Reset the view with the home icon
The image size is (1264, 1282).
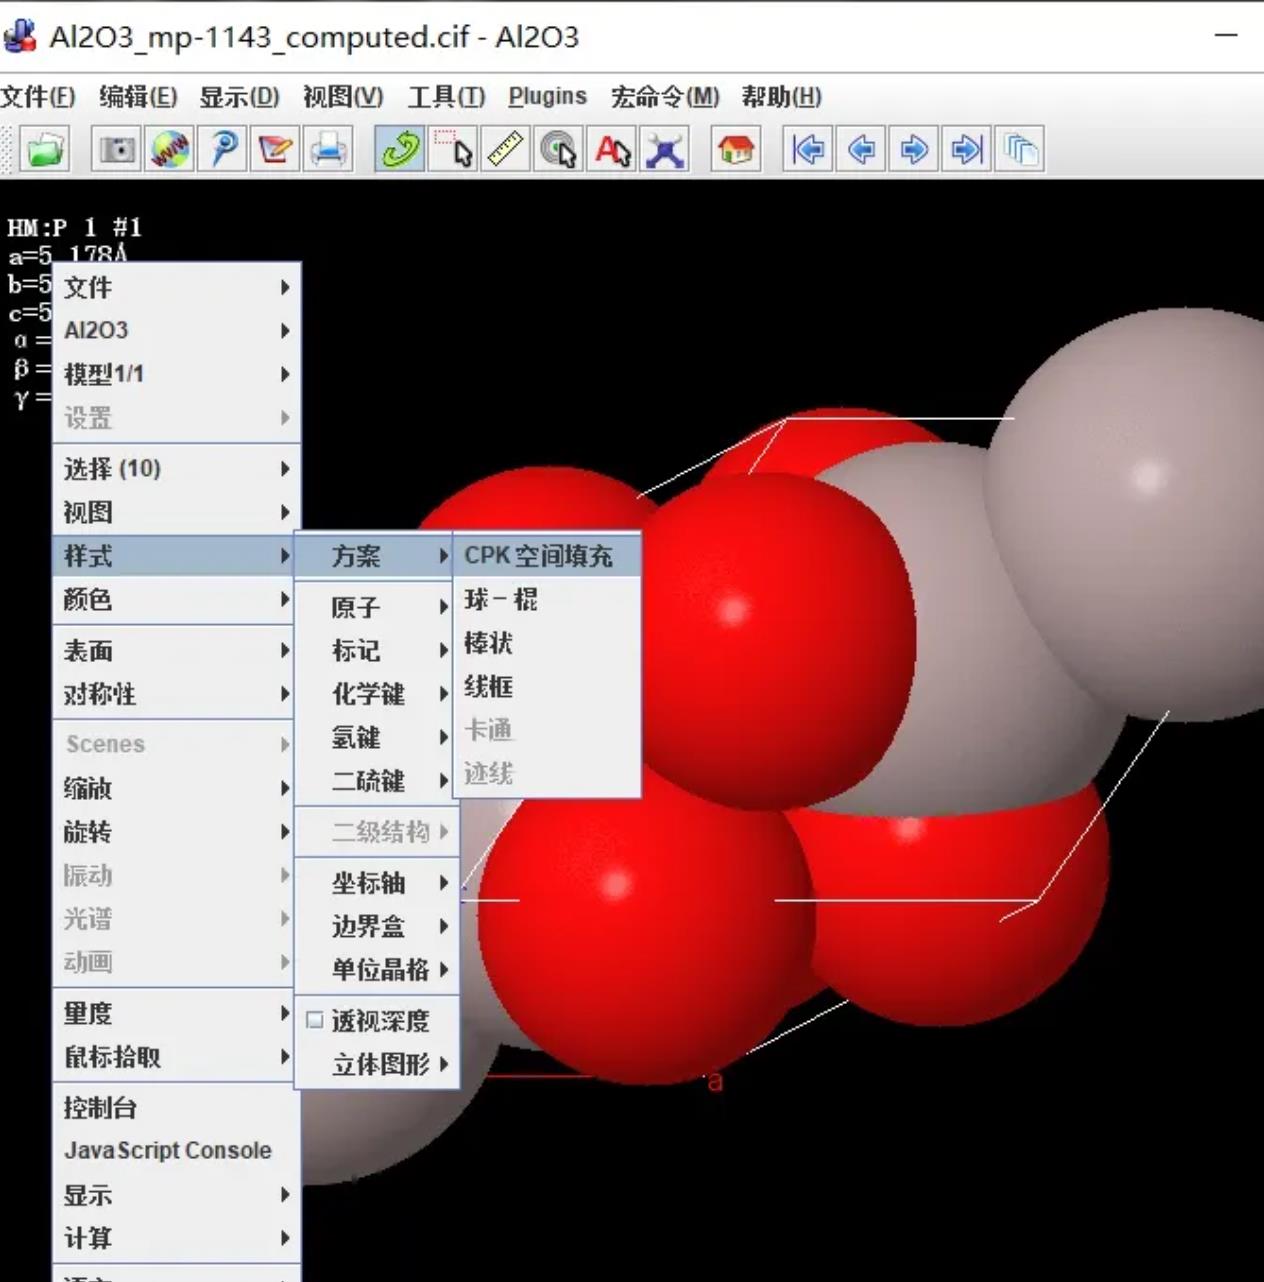click(735, 150)
